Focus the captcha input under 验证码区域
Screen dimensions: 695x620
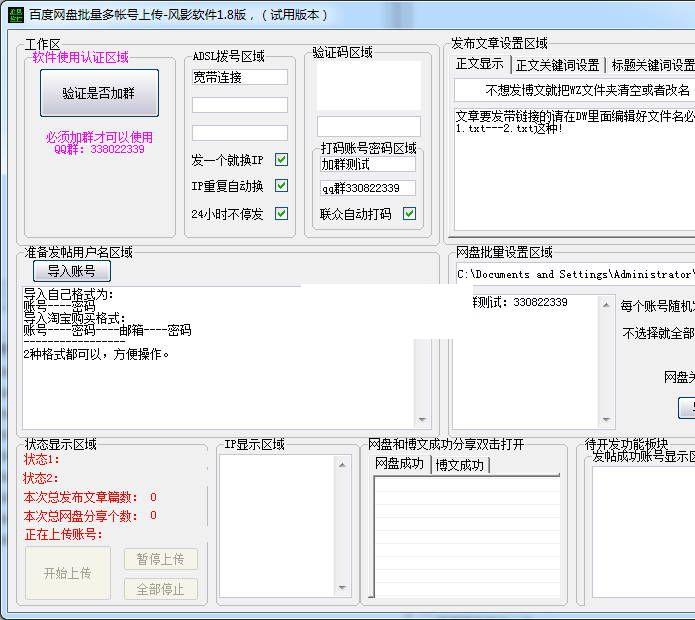pos(369,126)
